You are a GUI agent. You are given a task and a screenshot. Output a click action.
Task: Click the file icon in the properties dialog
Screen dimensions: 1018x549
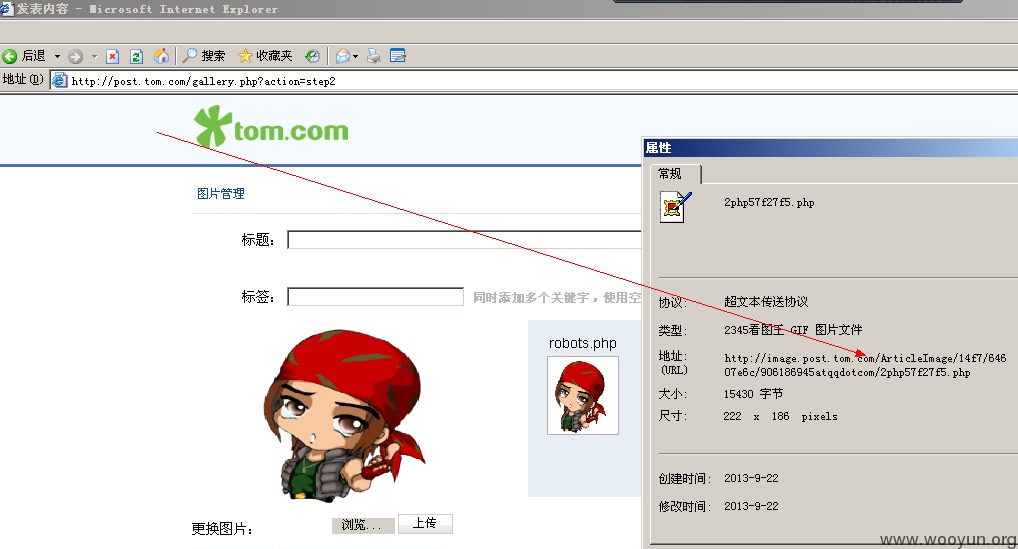[x=675, y=207]
